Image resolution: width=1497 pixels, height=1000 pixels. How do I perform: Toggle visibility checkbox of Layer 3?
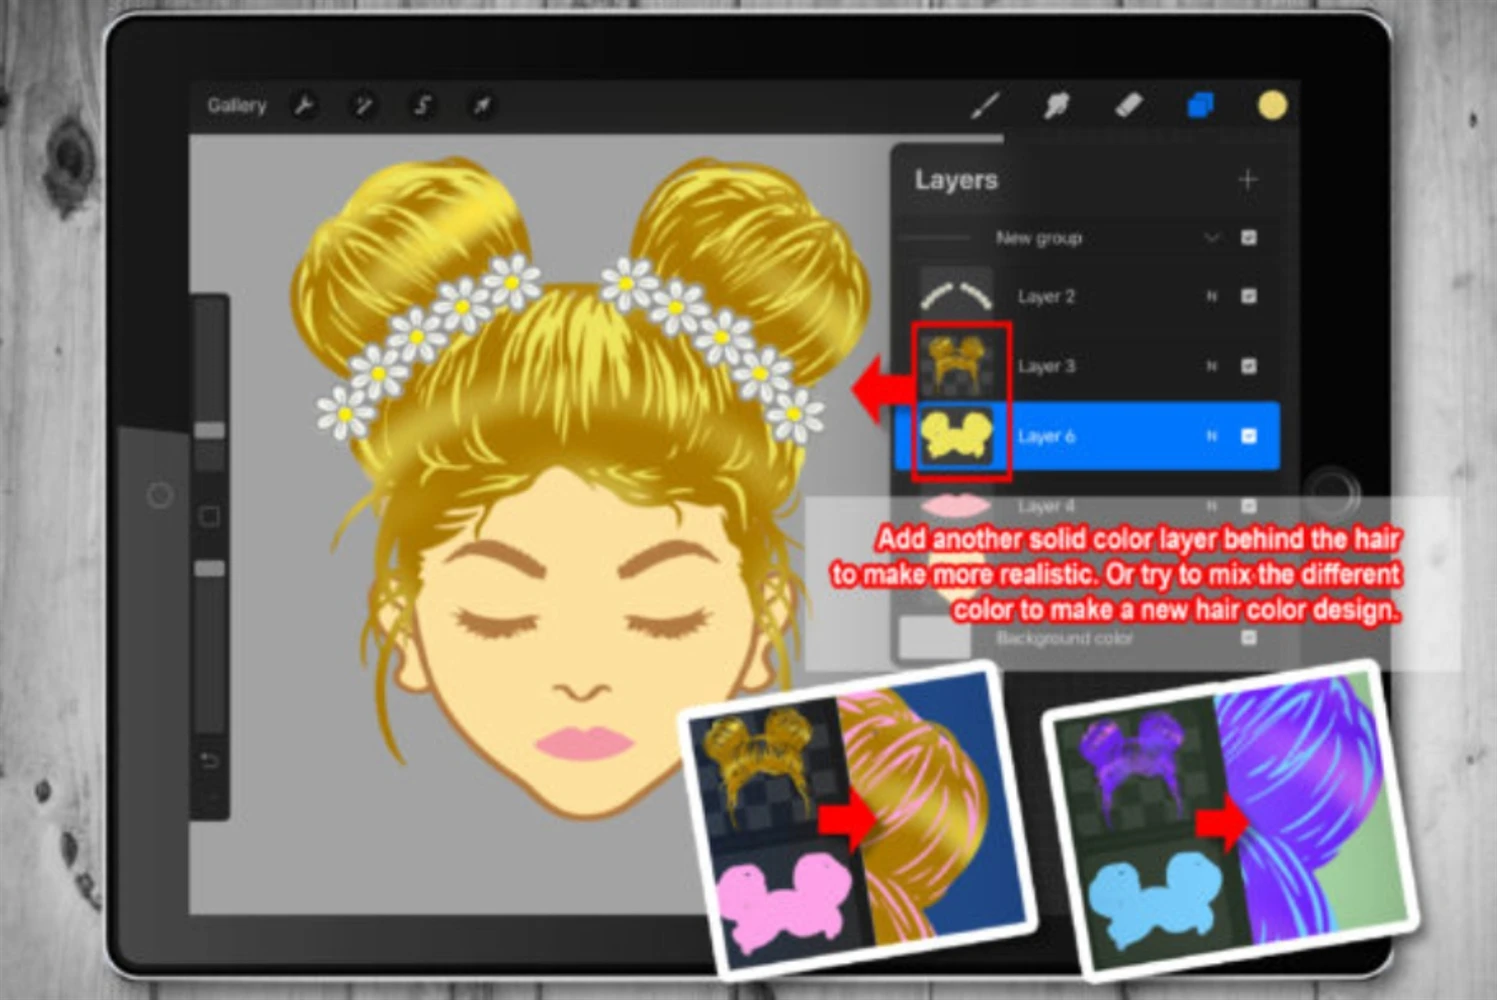1248,366
